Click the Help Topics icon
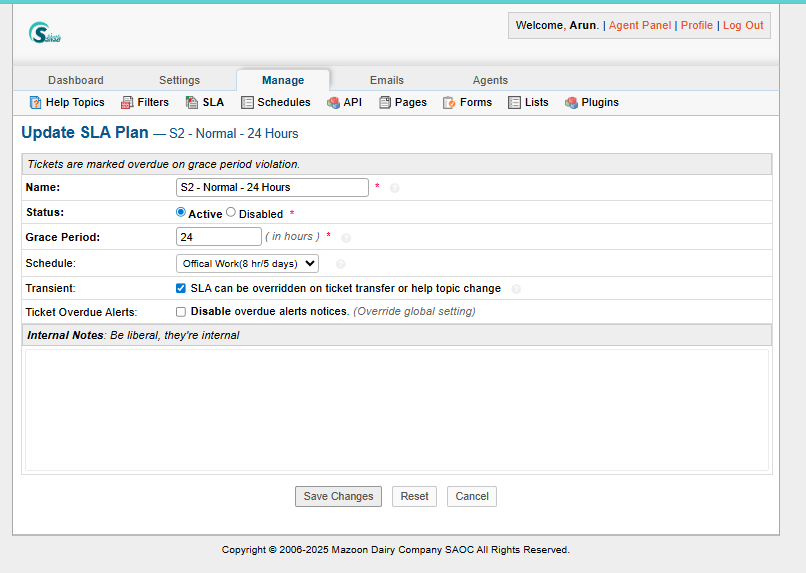 [x=36, y=103]
